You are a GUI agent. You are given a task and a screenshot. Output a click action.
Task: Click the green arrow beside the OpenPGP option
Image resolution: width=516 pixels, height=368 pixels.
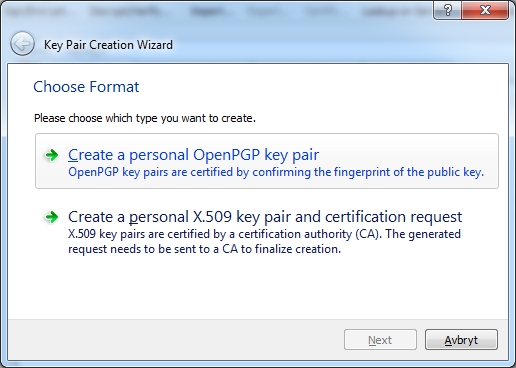click(x=52, y=155)
